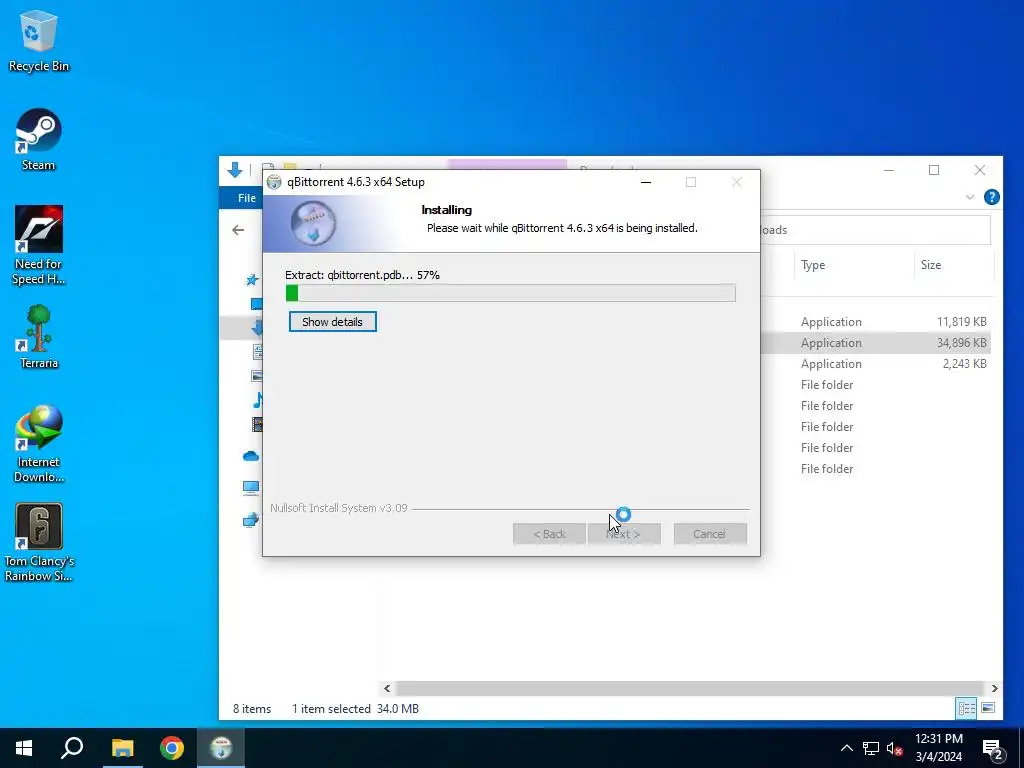
Task: Click the qBittorrent setup taskbar icon
Action: [x=221, y=748]
